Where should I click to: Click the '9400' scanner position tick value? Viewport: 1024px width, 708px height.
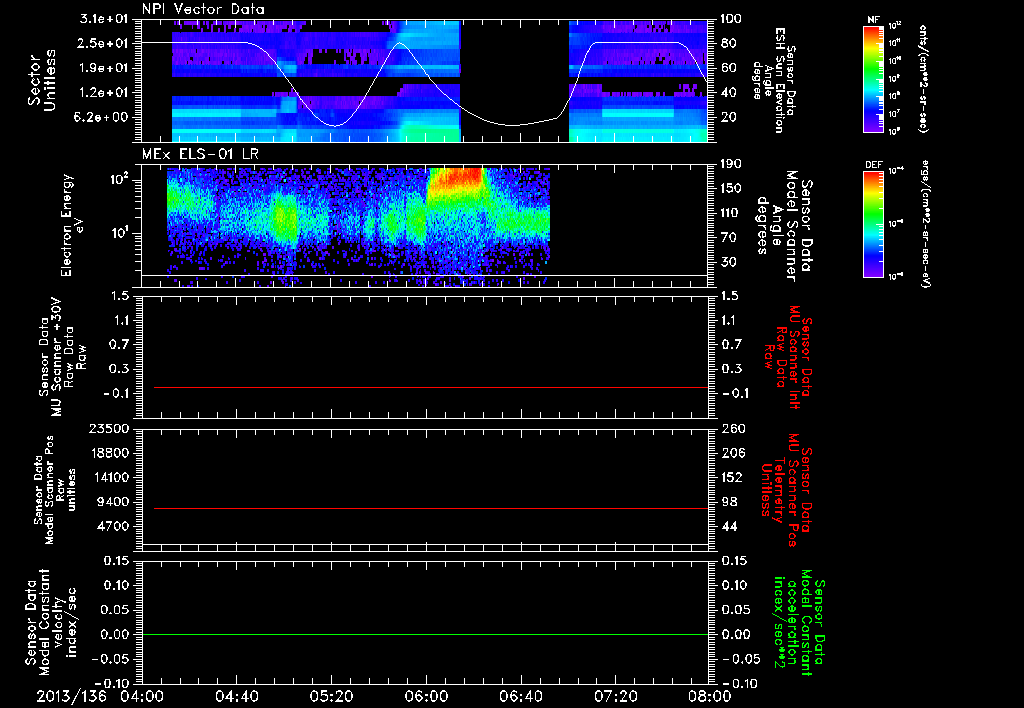pyautogui.click(x=114, y=502)
